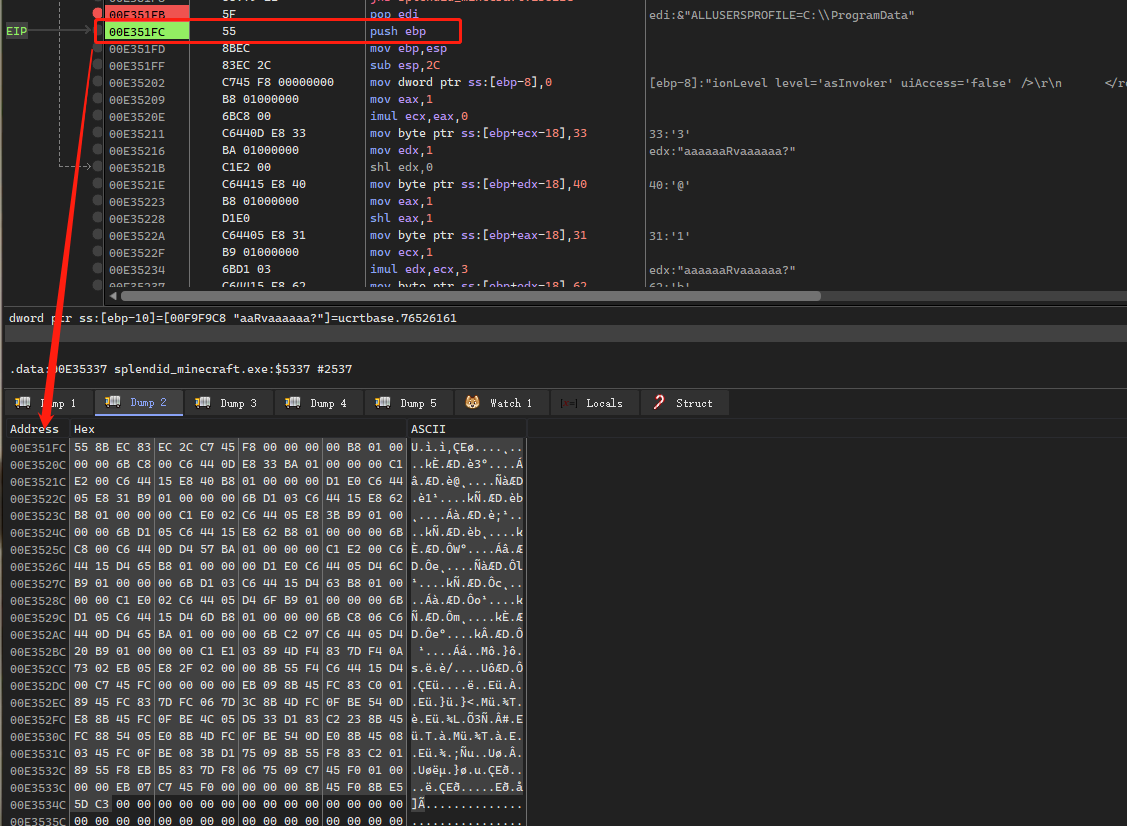1127x826 pixels.
Task: Select the 'imul ecx,eax,0' instruction
Action: pos(419,116)
